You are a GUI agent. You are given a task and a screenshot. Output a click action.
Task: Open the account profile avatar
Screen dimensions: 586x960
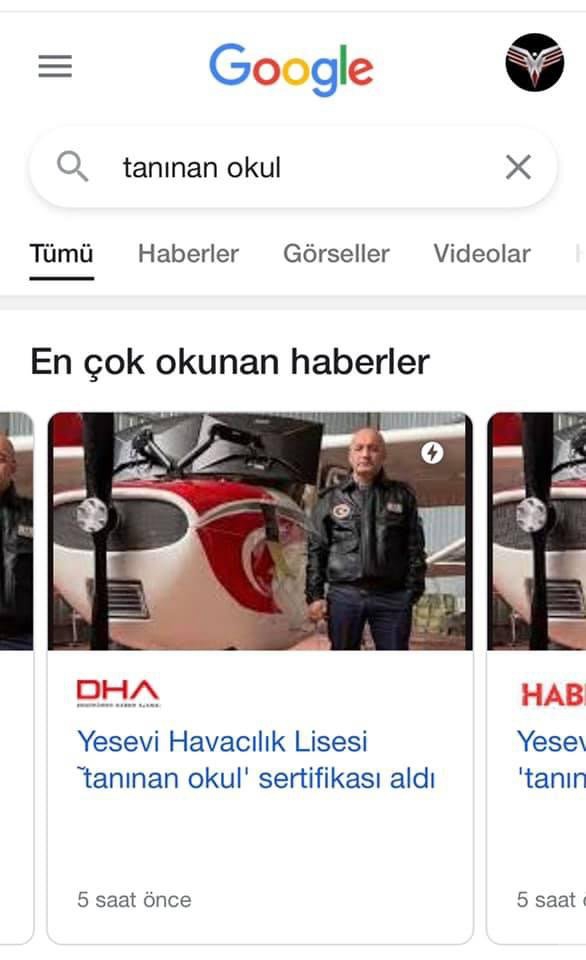point(535,62)
